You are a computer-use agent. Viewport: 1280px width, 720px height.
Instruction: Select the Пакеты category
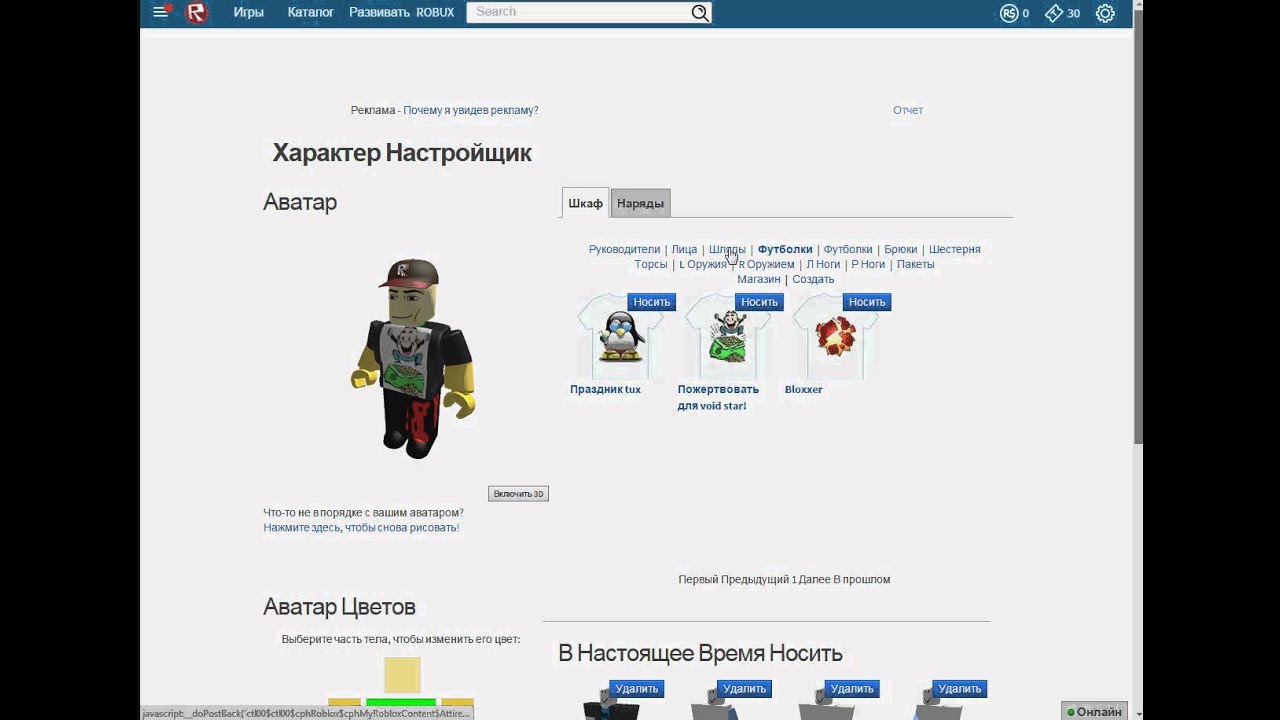click(915, 264)
